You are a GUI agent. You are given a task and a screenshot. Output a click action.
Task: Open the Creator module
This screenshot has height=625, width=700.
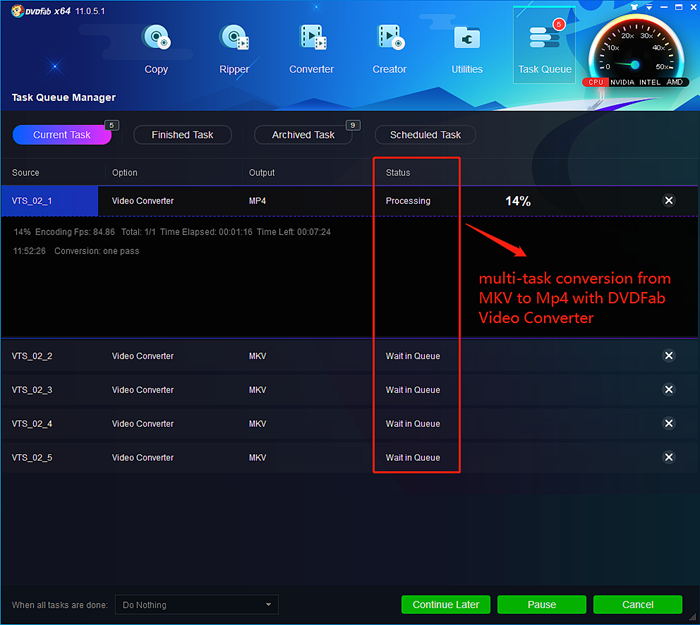click(389, 49)
